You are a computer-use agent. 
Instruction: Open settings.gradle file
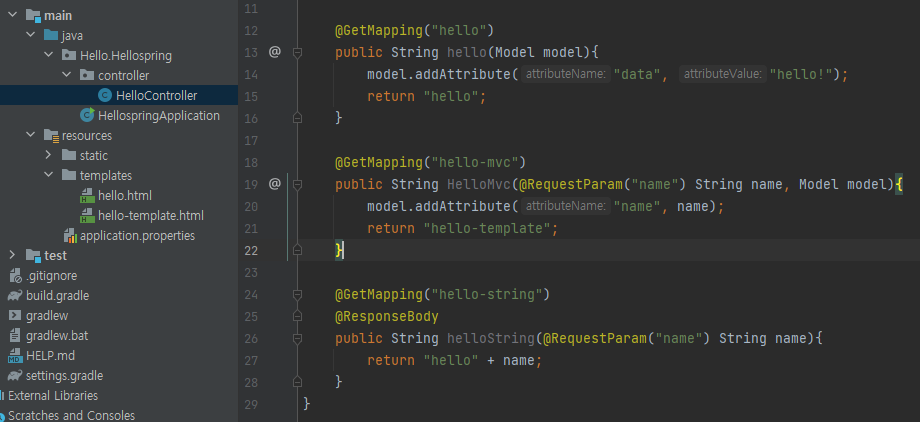65,375
